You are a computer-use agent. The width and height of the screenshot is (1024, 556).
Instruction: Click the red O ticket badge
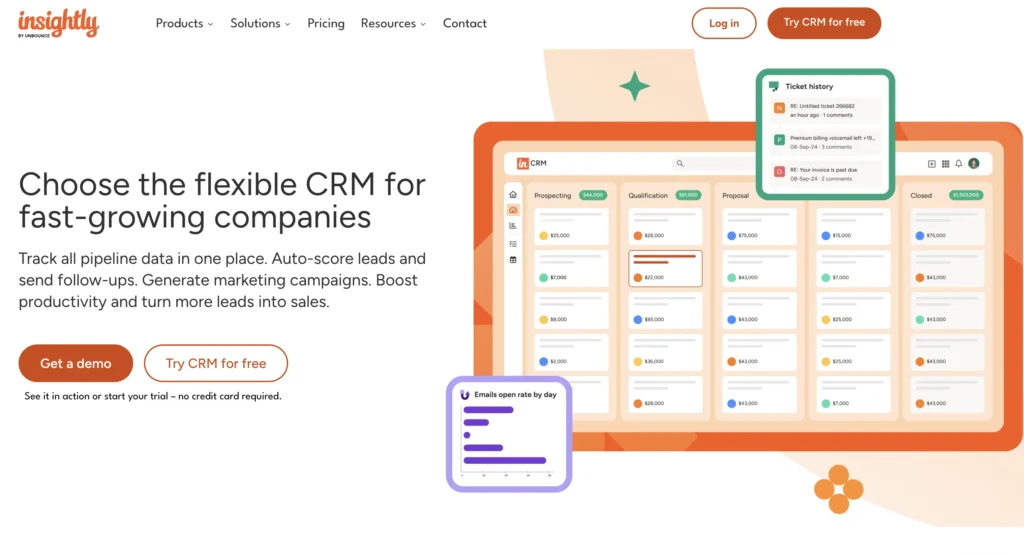coord(779,172)
